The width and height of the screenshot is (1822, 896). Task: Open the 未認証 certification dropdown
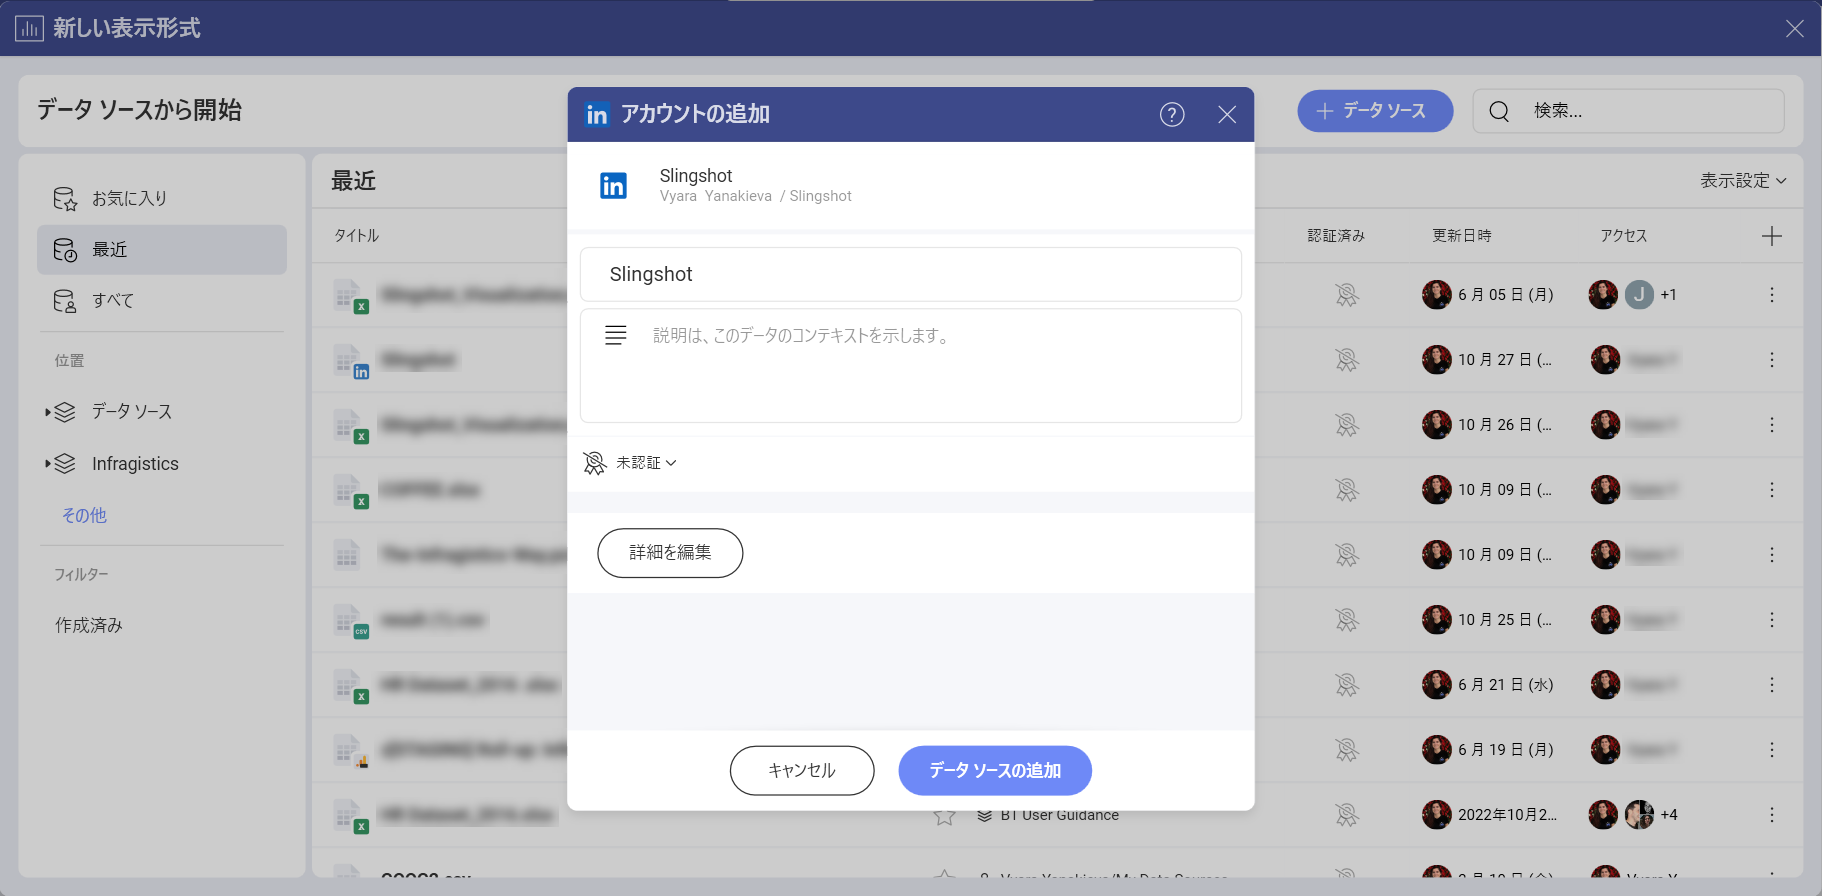pos(630,463)
